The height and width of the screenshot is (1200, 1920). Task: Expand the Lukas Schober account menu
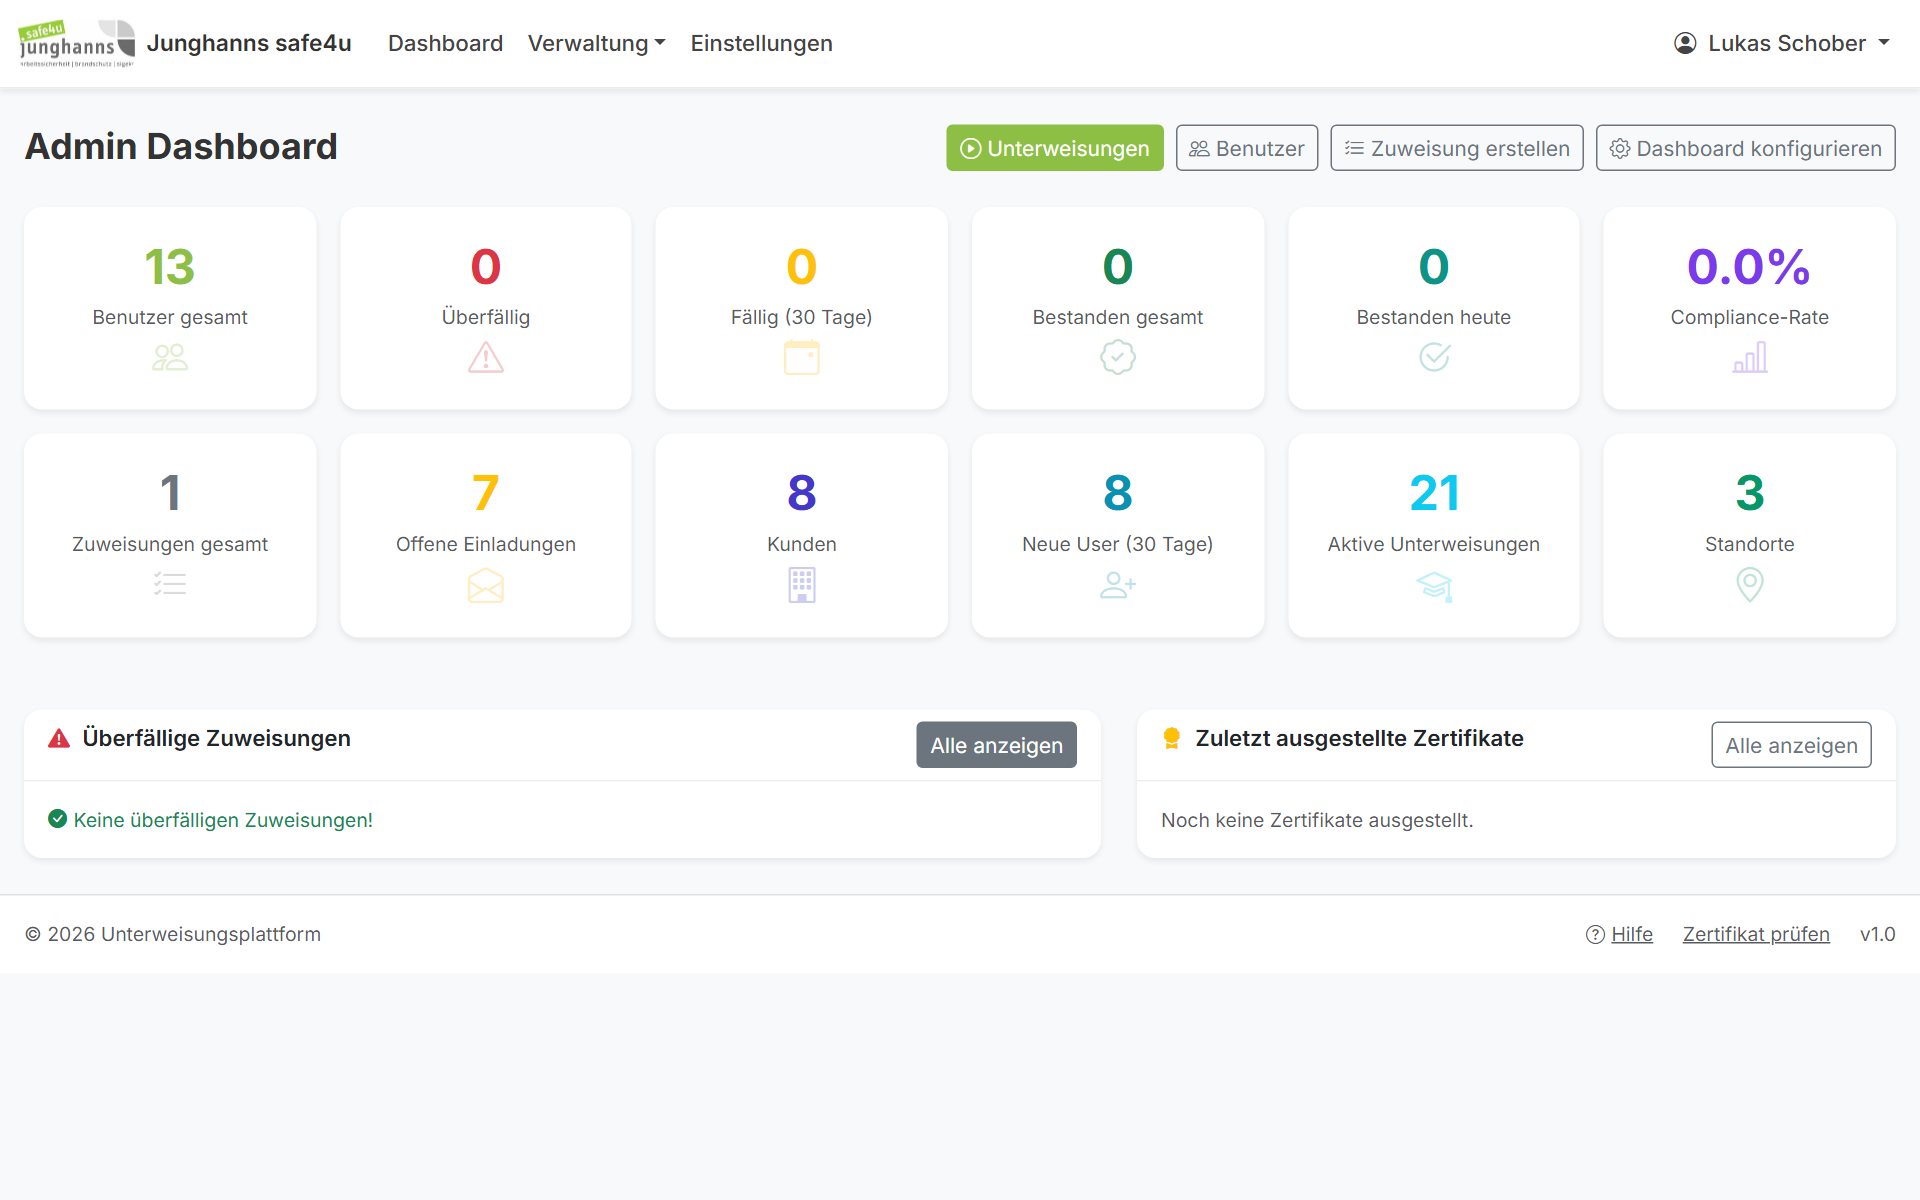click(x=1782, y=43)
